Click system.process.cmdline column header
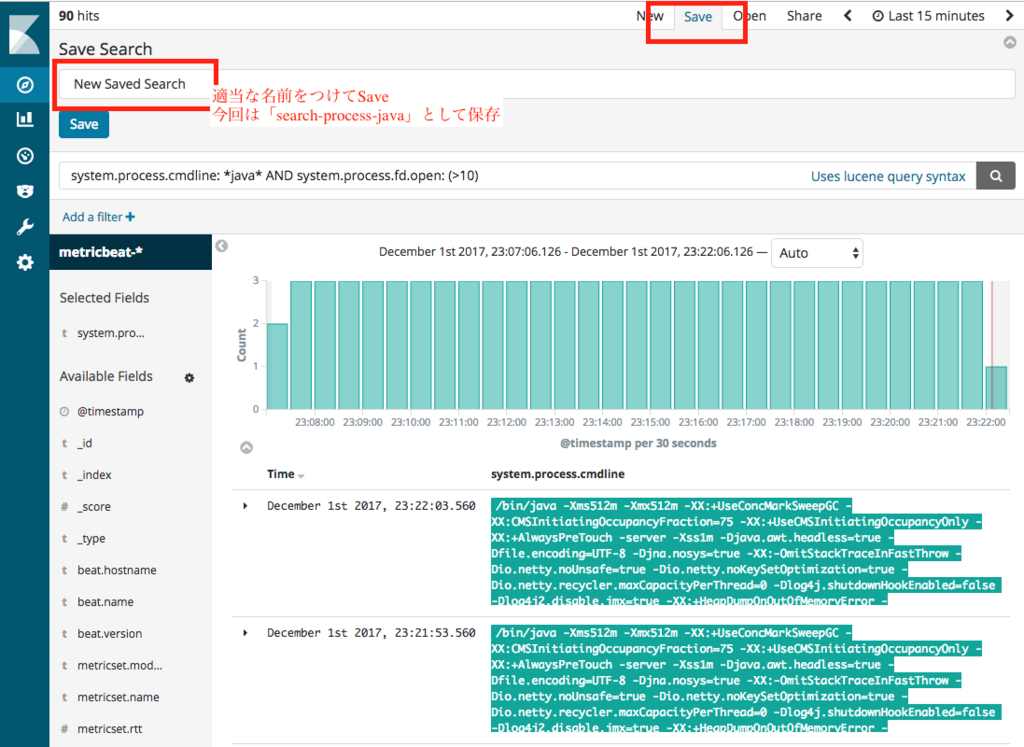Image resolution: width=1024 pixels, height=747 pixels. (558, 474)
